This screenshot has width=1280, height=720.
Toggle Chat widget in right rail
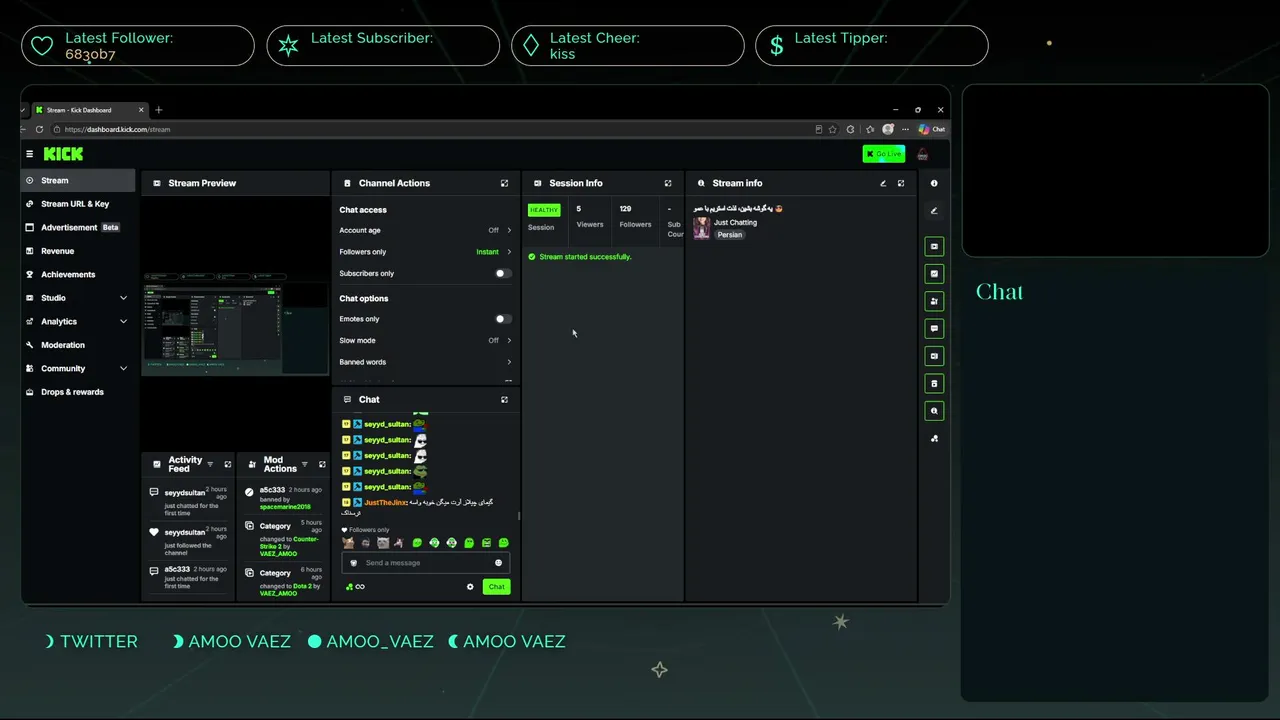[934, 328]
